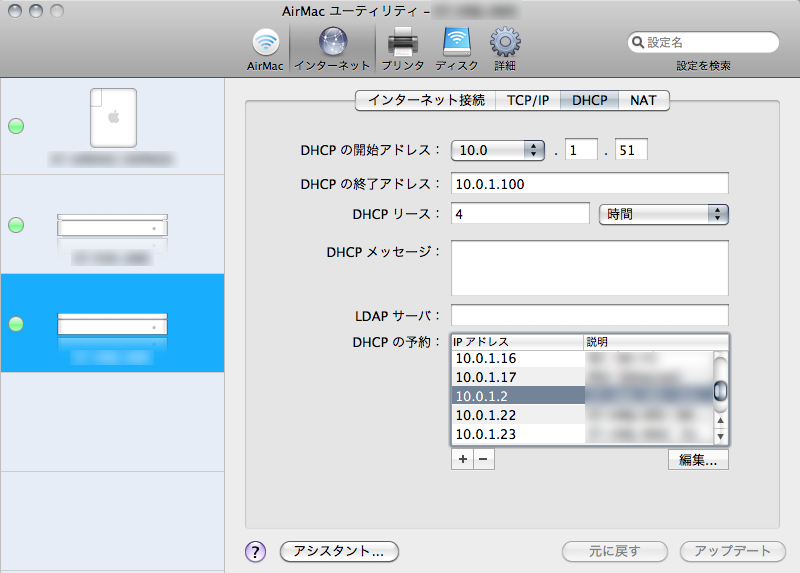This screenshot has height=573, width=800.
Task: Select the AirMac Express device in sidebar
Action: coord(112,125)
